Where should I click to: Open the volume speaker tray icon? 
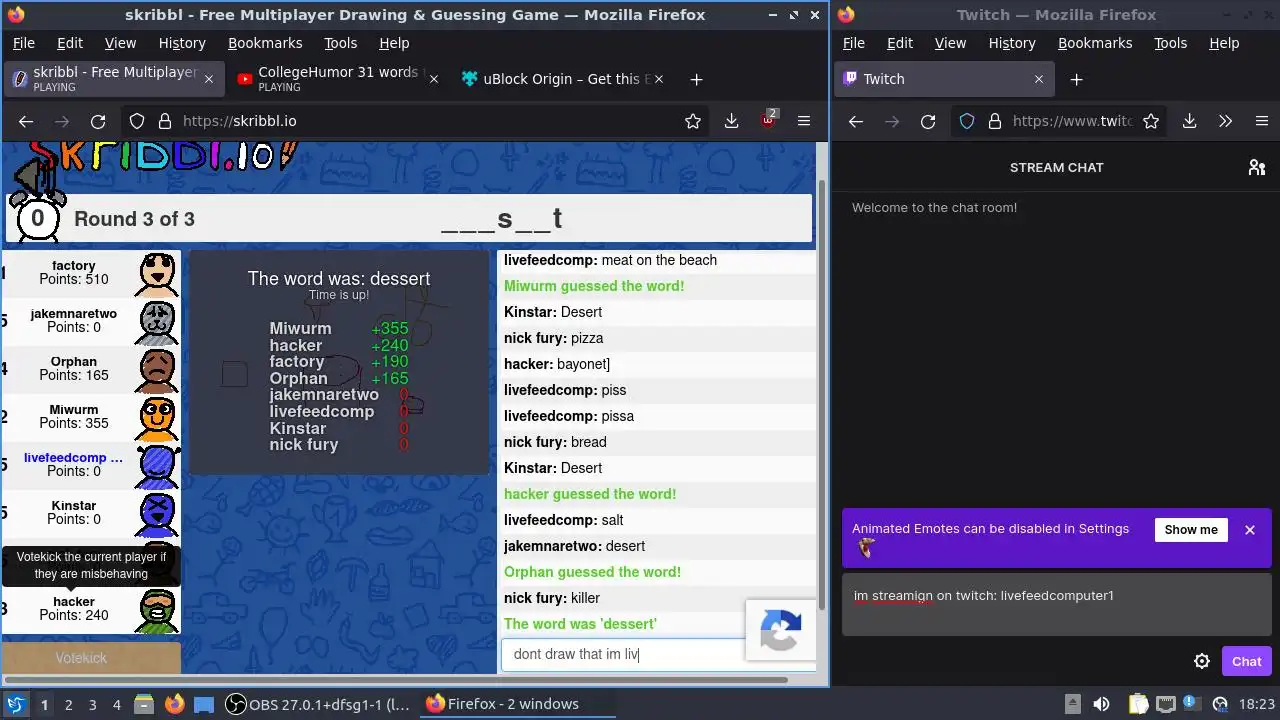pos(1101,704)
